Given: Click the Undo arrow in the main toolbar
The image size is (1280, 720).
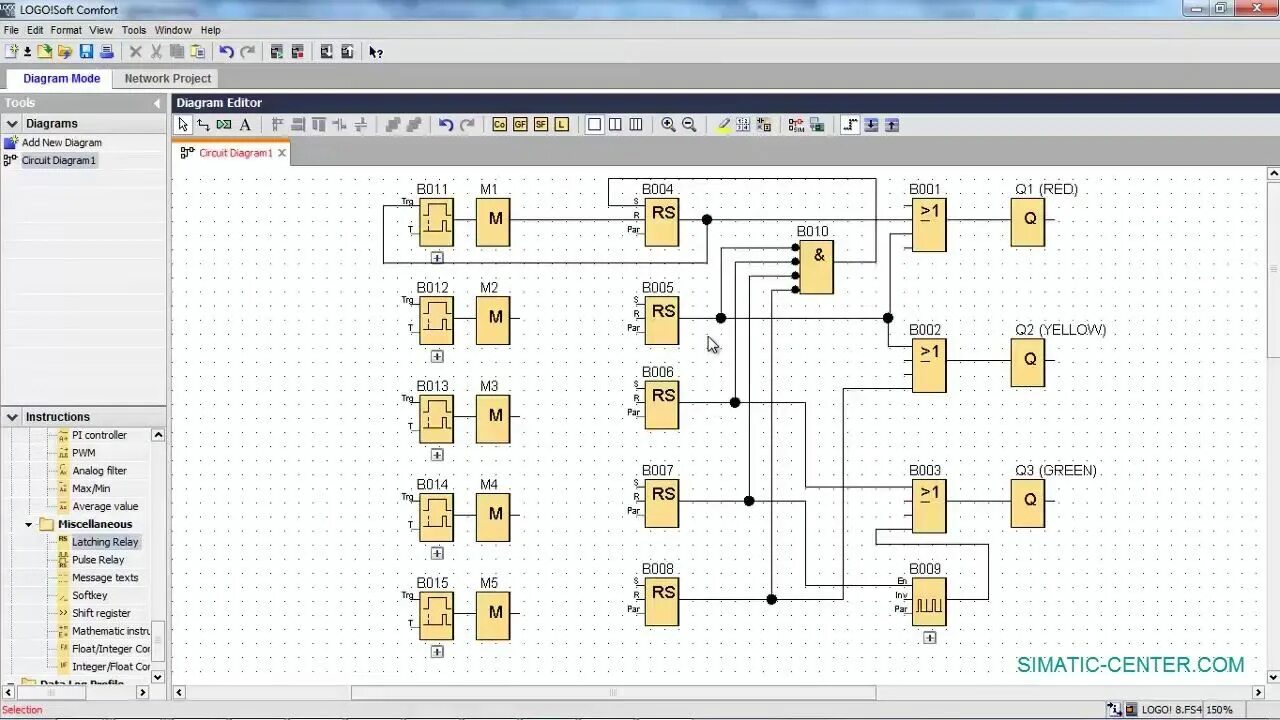Looking at the screenshot, I should tap(226, 52).
